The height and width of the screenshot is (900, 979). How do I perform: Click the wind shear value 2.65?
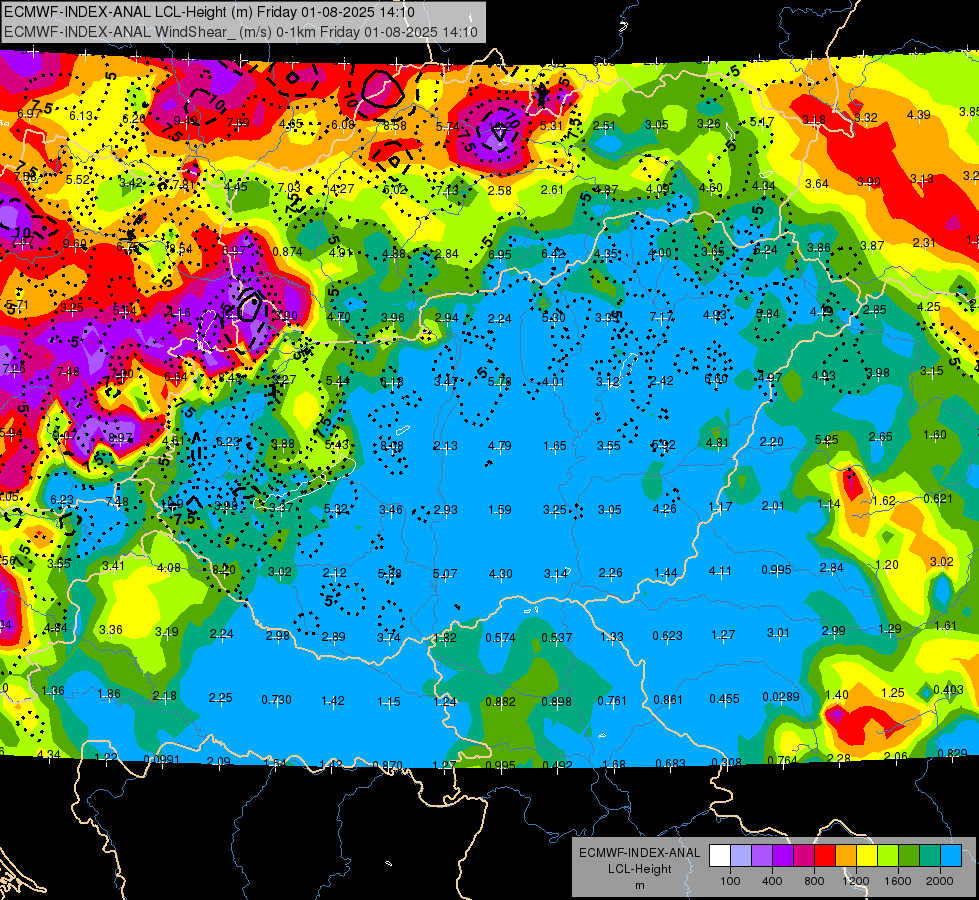tap(880, 437)
